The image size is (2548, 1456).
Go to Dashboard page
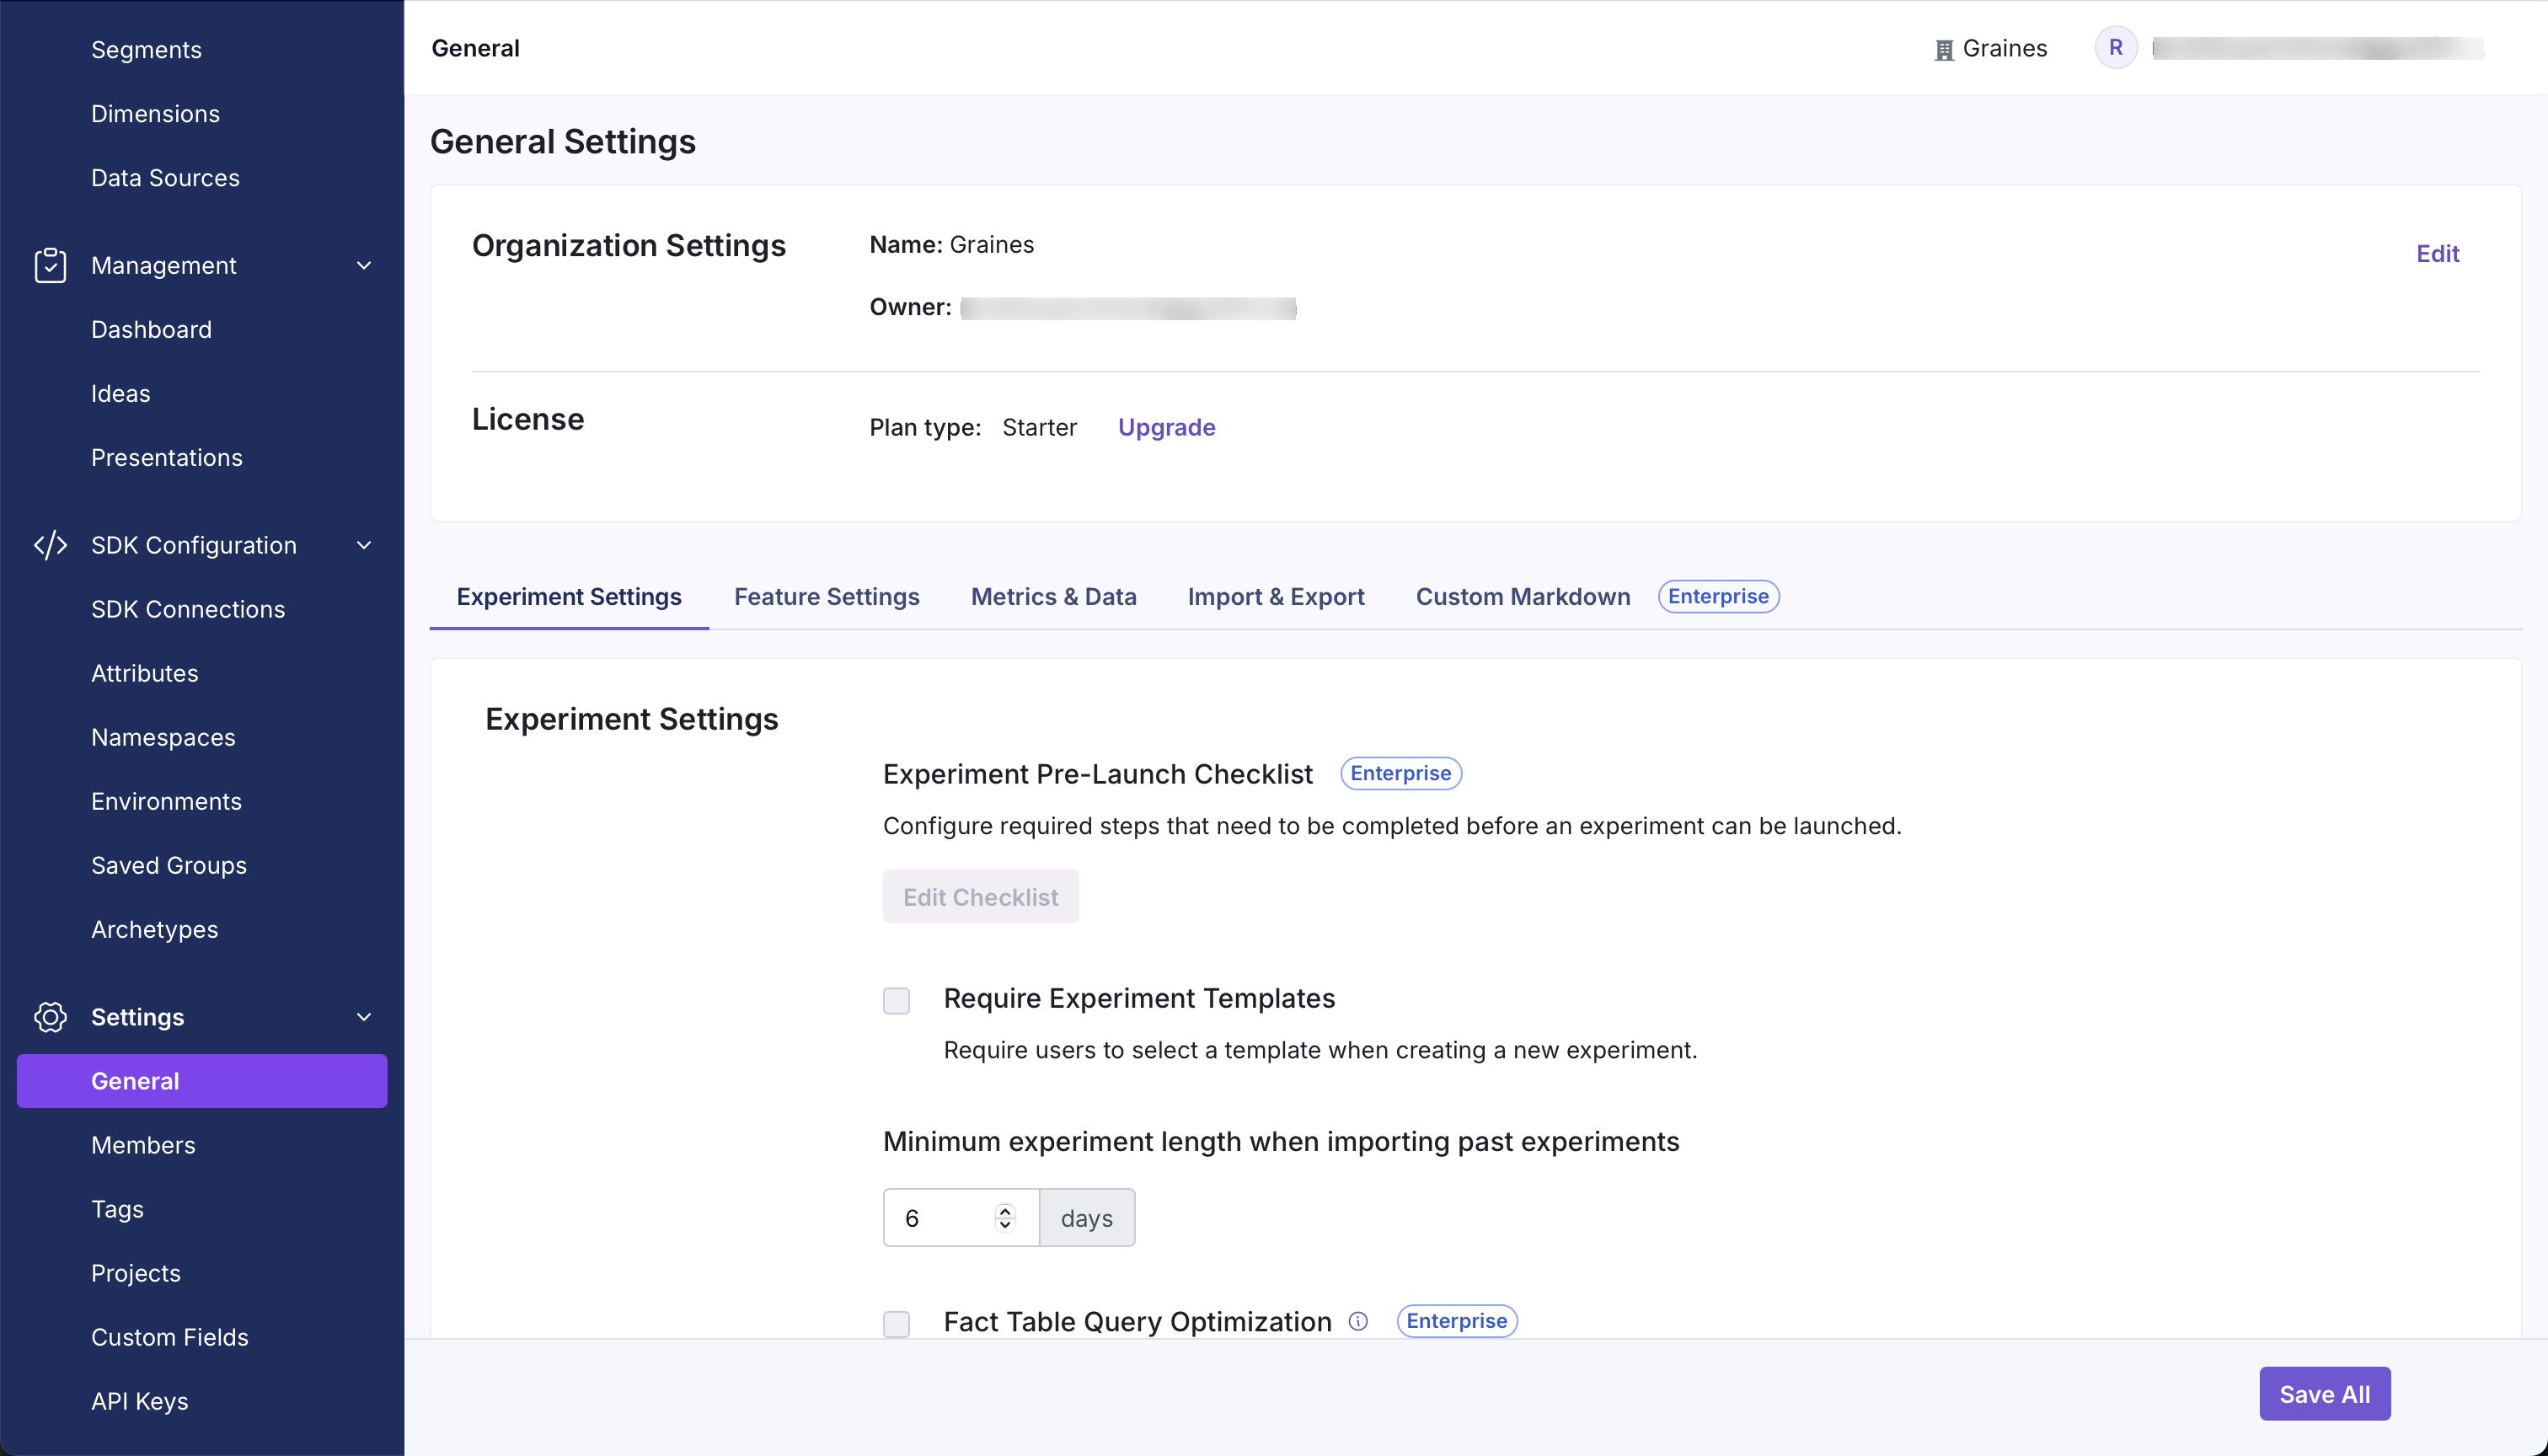151,330
